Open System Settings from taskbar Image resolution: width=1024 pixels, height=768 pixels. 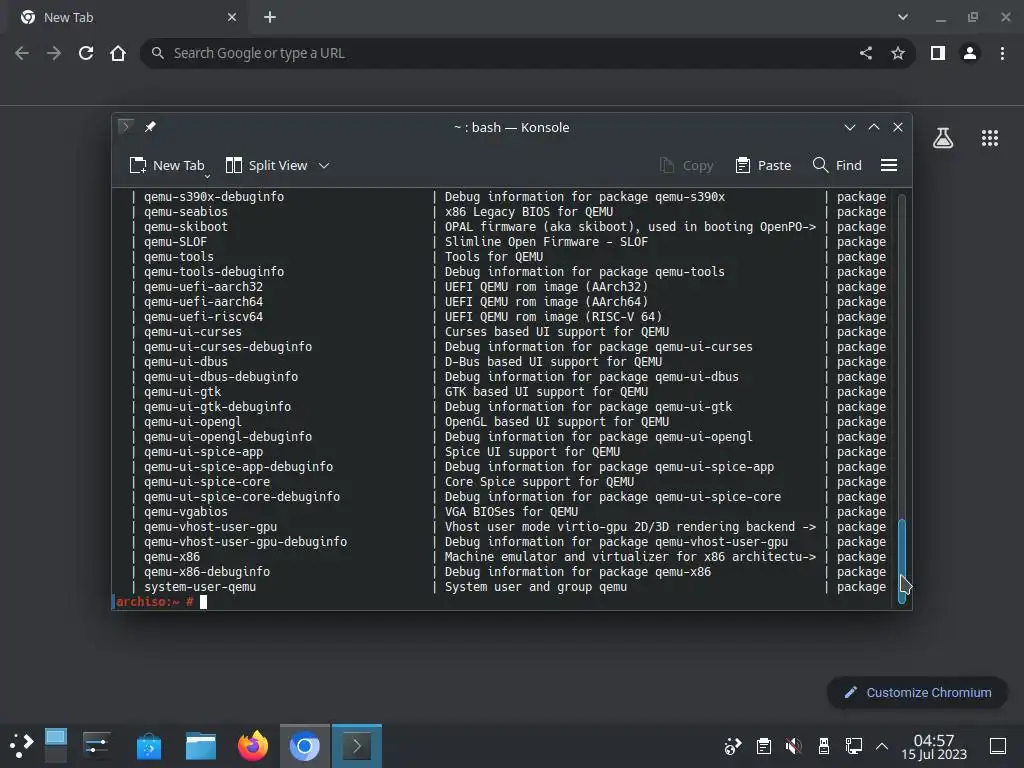coord(97,746)
